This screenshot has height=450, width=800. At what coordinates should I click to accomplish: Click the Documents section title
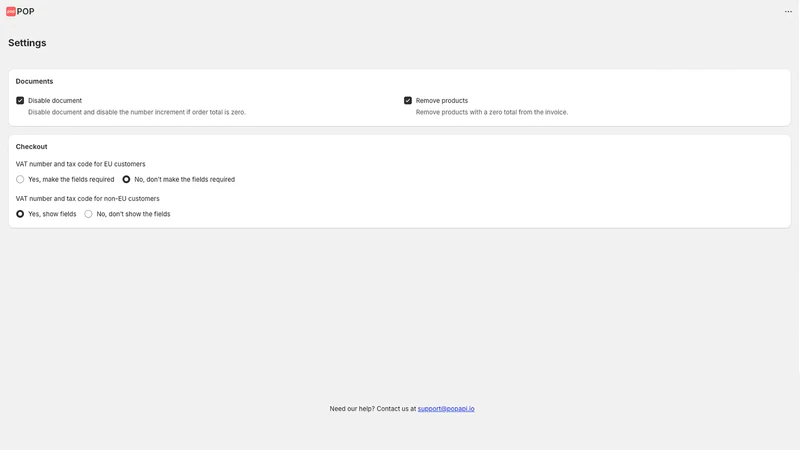34,81
